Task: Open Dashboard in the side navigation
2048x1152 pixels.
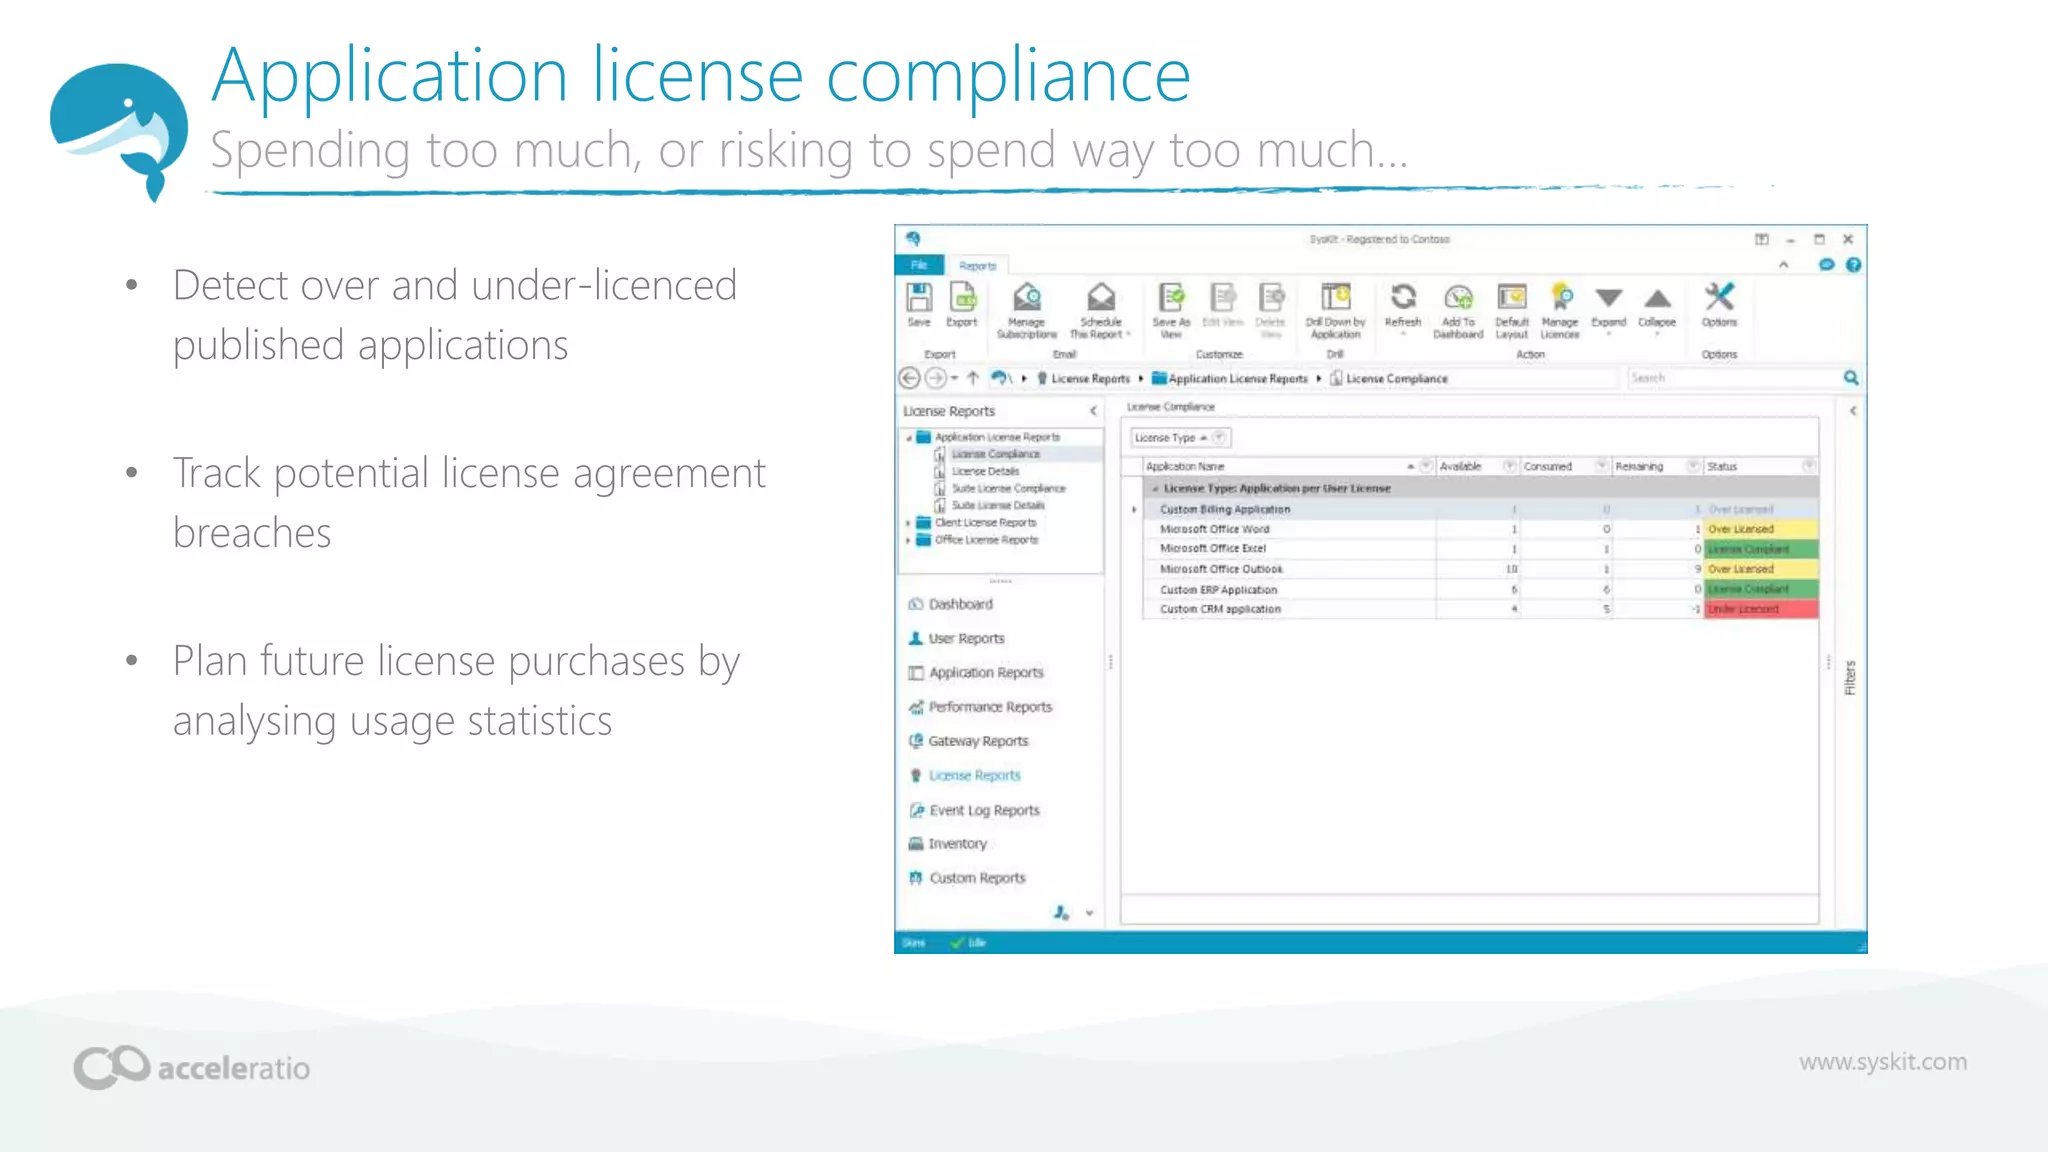Action: tap(951, 604)
